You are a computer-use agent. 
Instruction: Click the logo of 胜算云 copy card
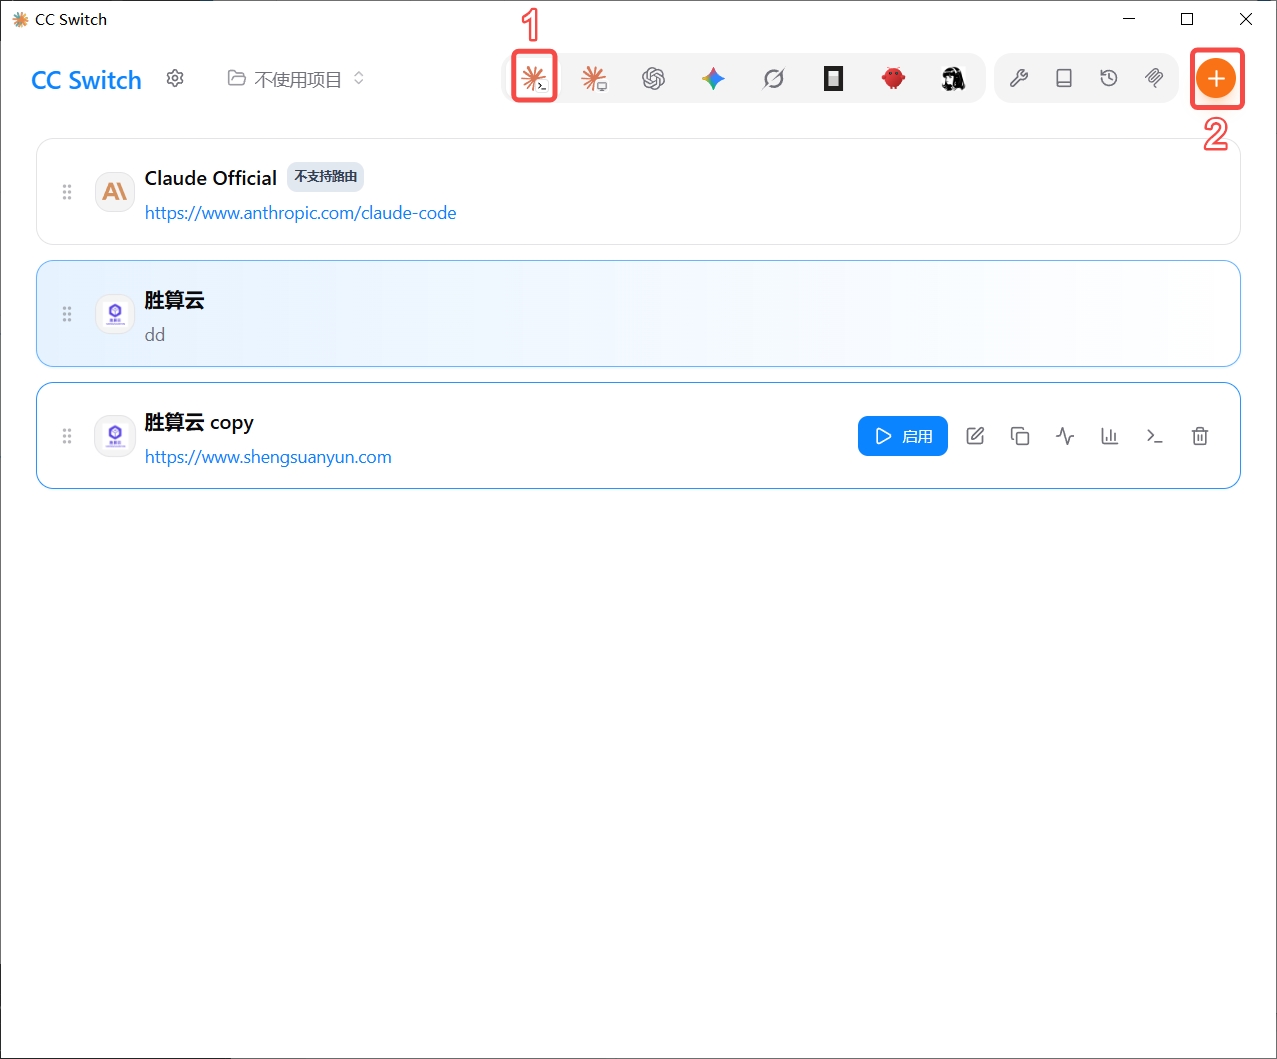(115, 436)
